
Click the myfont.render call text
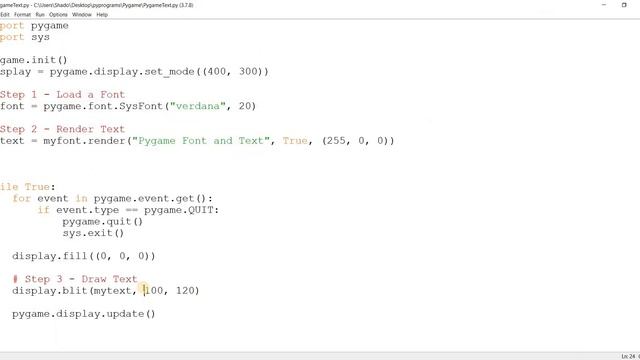pyautogui.click(x=84, y=141)
